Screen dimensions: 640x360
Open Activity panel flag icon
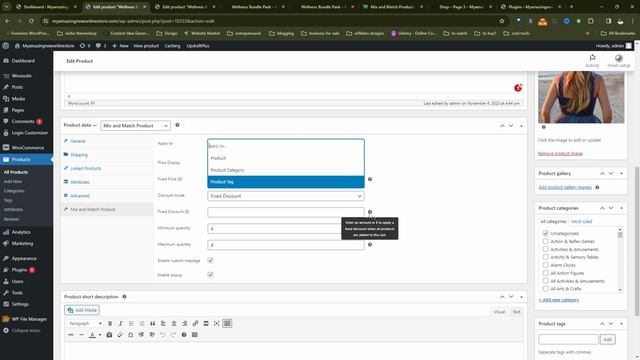(x=592, y=61)
